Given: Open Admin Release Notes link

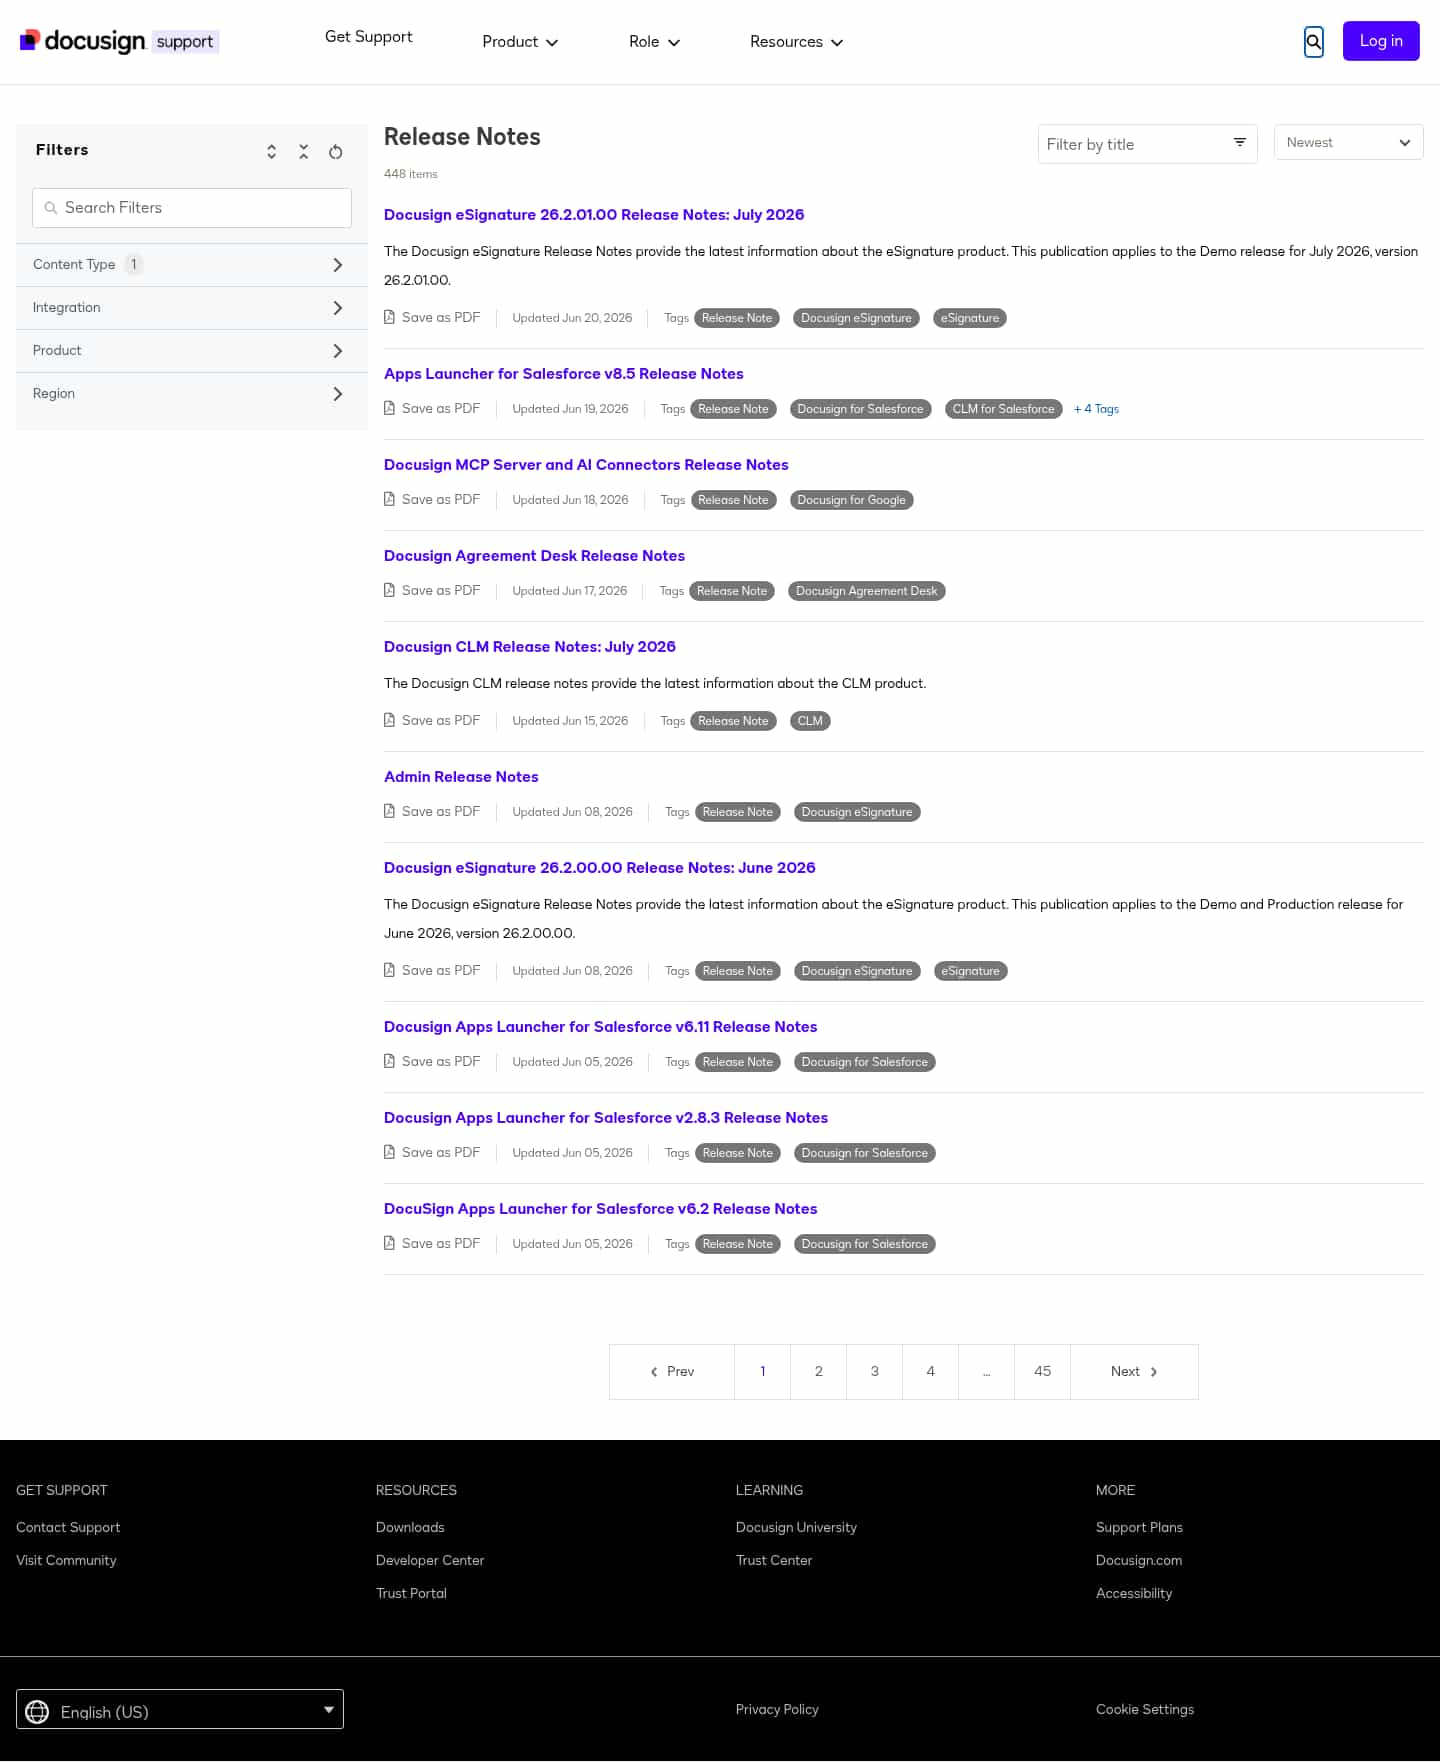Looking at the screenshot, I should point(461,777).
